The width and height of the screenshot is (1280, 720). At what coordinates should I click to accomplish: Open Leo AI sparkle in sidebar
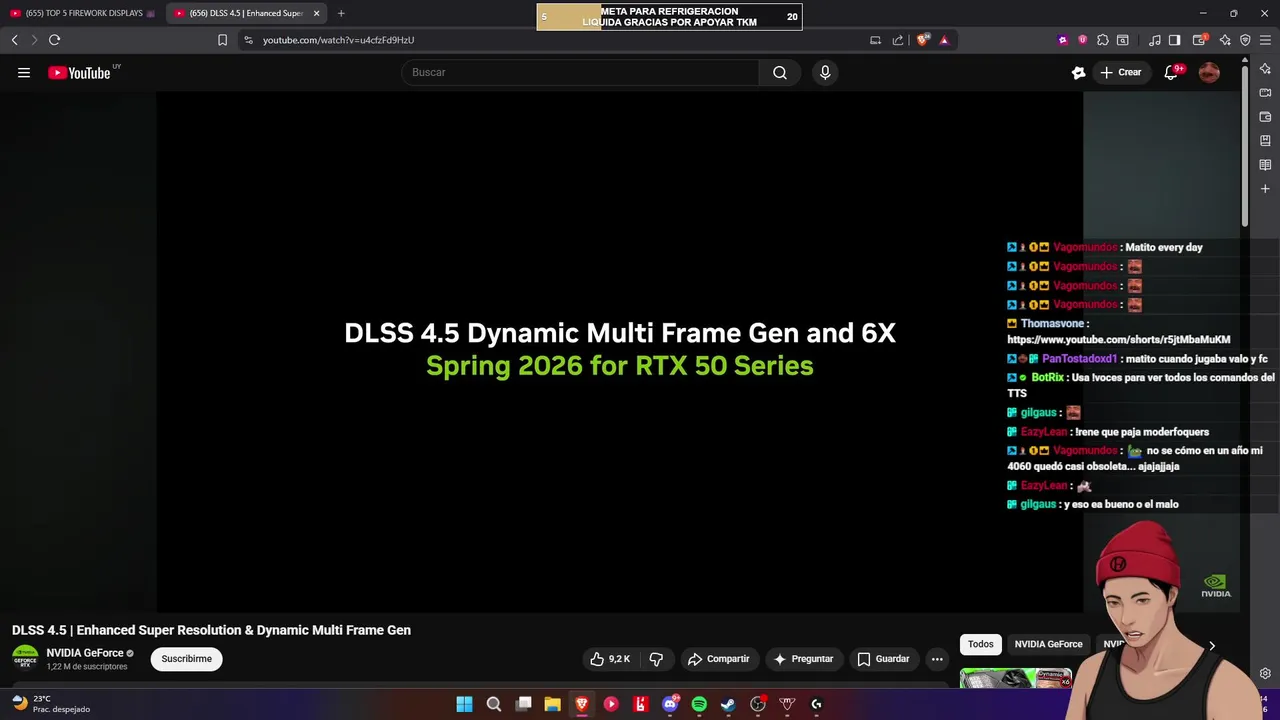coord(1265,69)
